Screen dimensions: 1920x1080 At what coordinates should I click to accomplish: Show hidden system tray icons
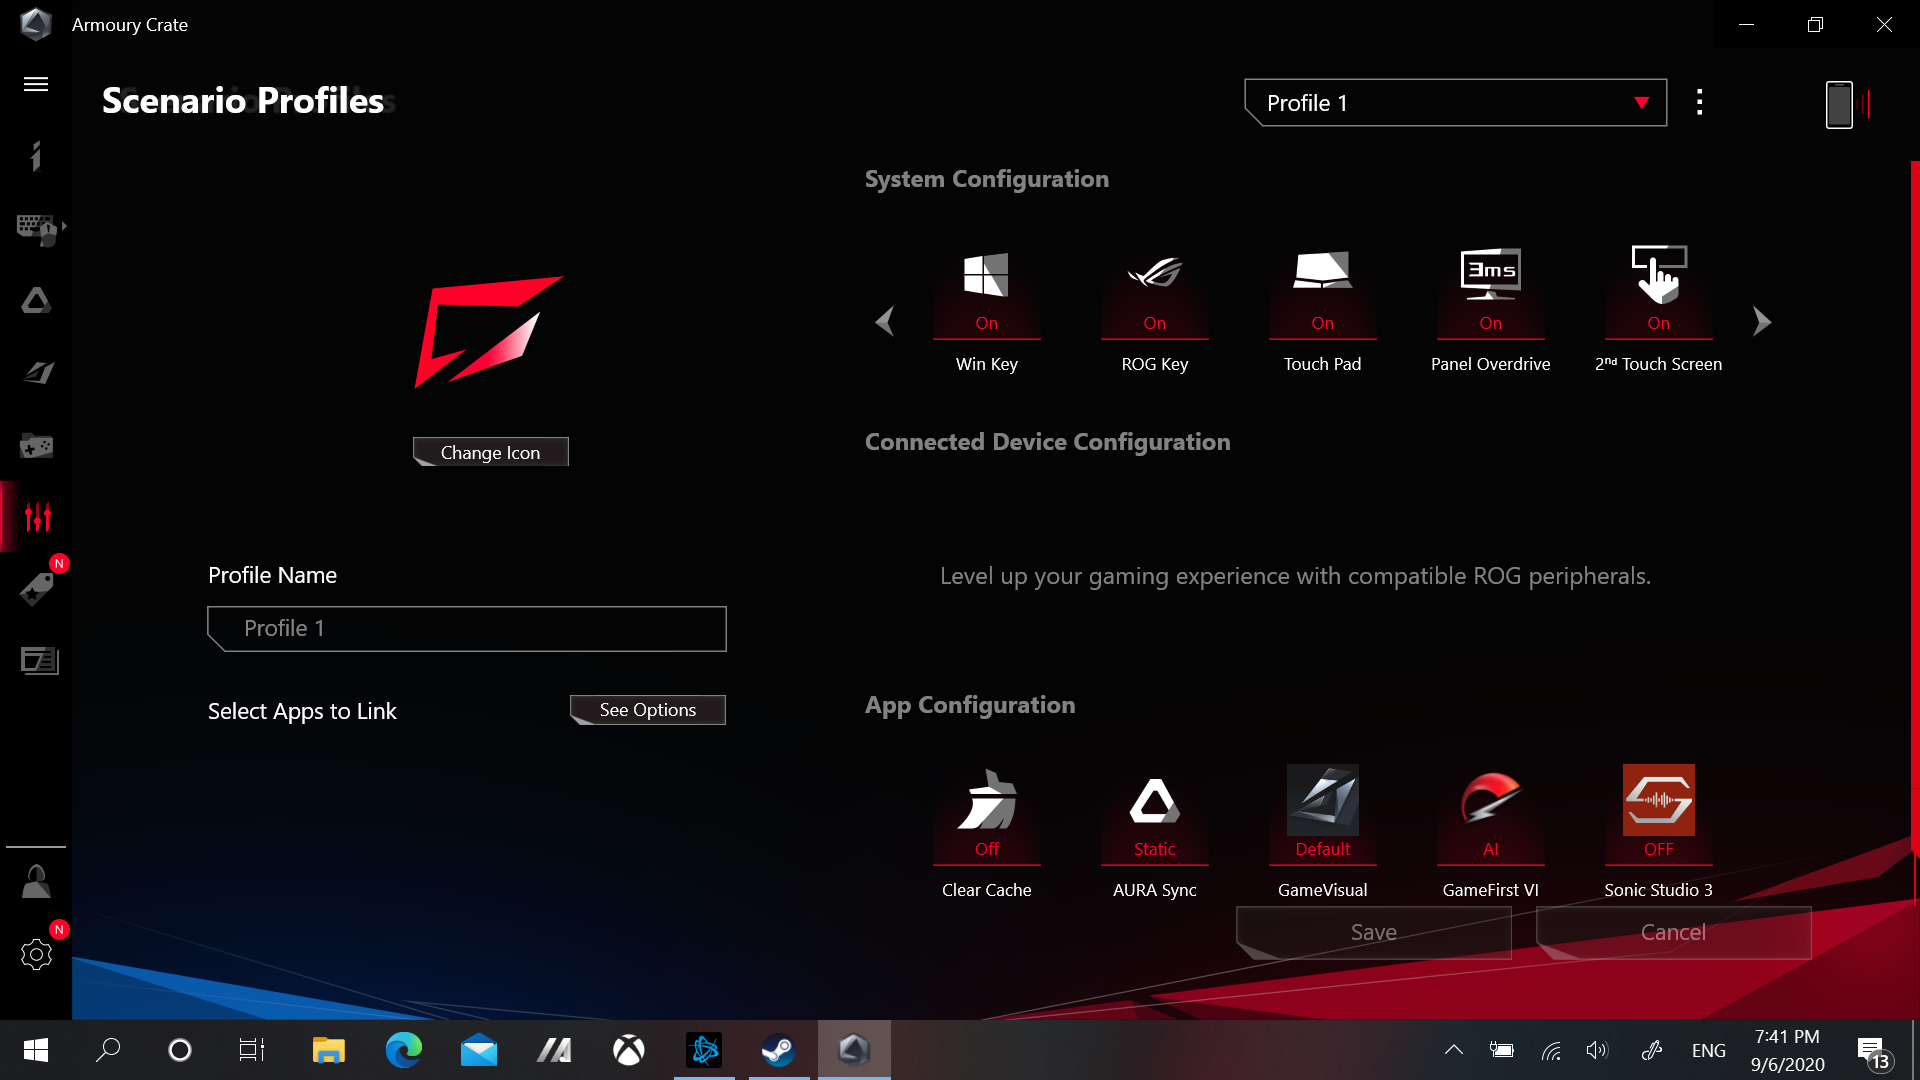tap(1454, 1050)
